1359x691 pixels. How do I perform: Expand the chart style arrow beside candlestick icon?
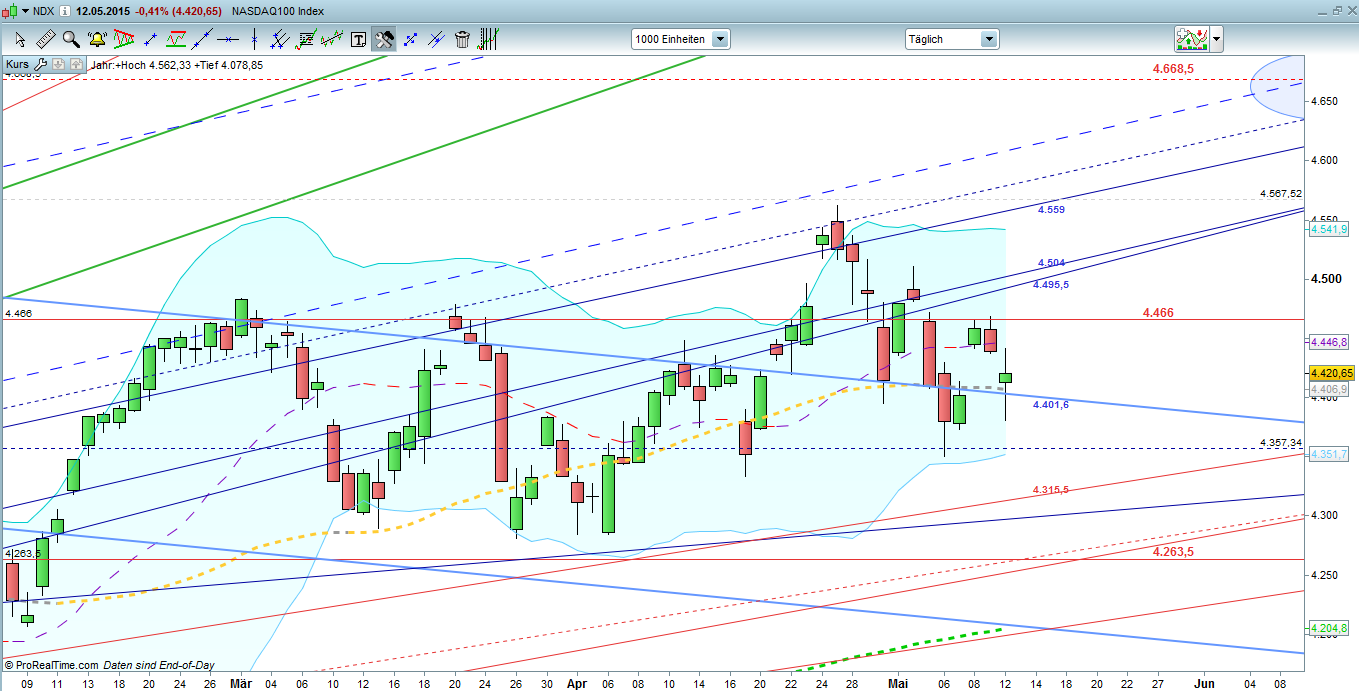coord(25,11)
